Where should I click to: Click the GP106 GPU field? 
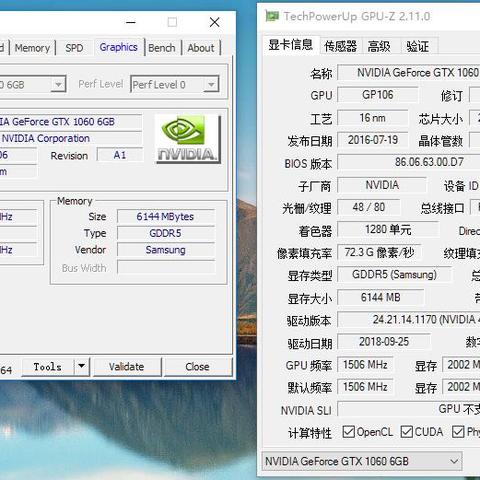point(378,95)
